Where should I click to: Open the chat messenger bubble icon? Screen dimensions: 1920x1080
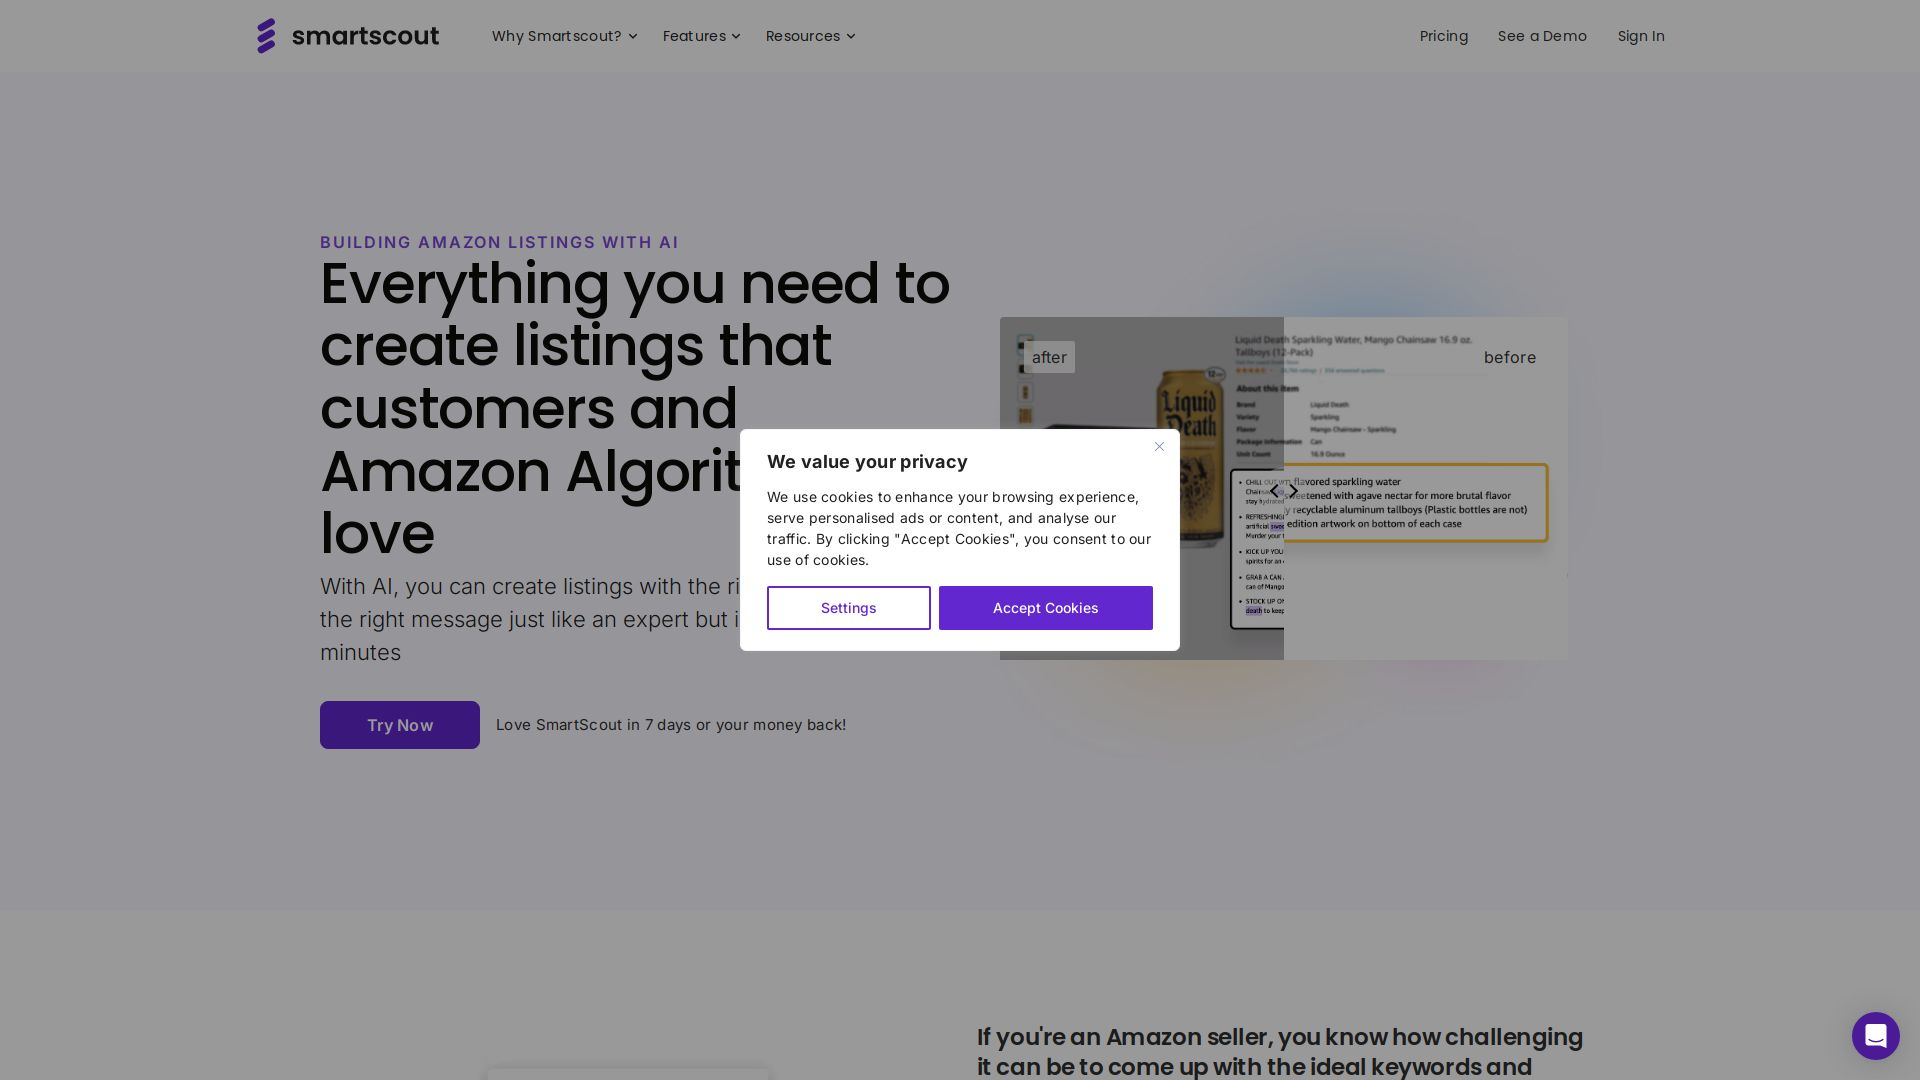(1875, 1035)
